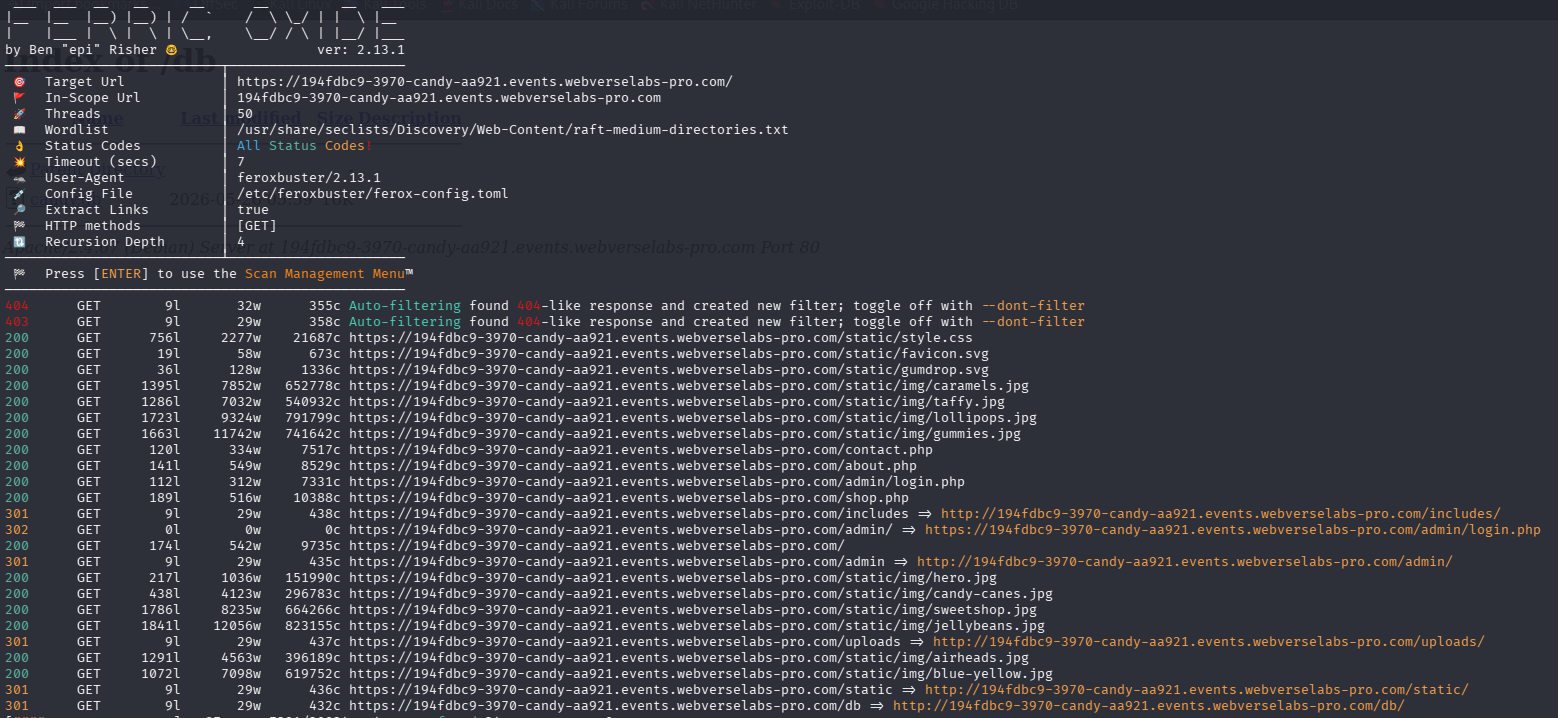Viewport: 1558px width, 718px height.
Task: Click the red 403 auto-filtering status code
Action: 17,322
